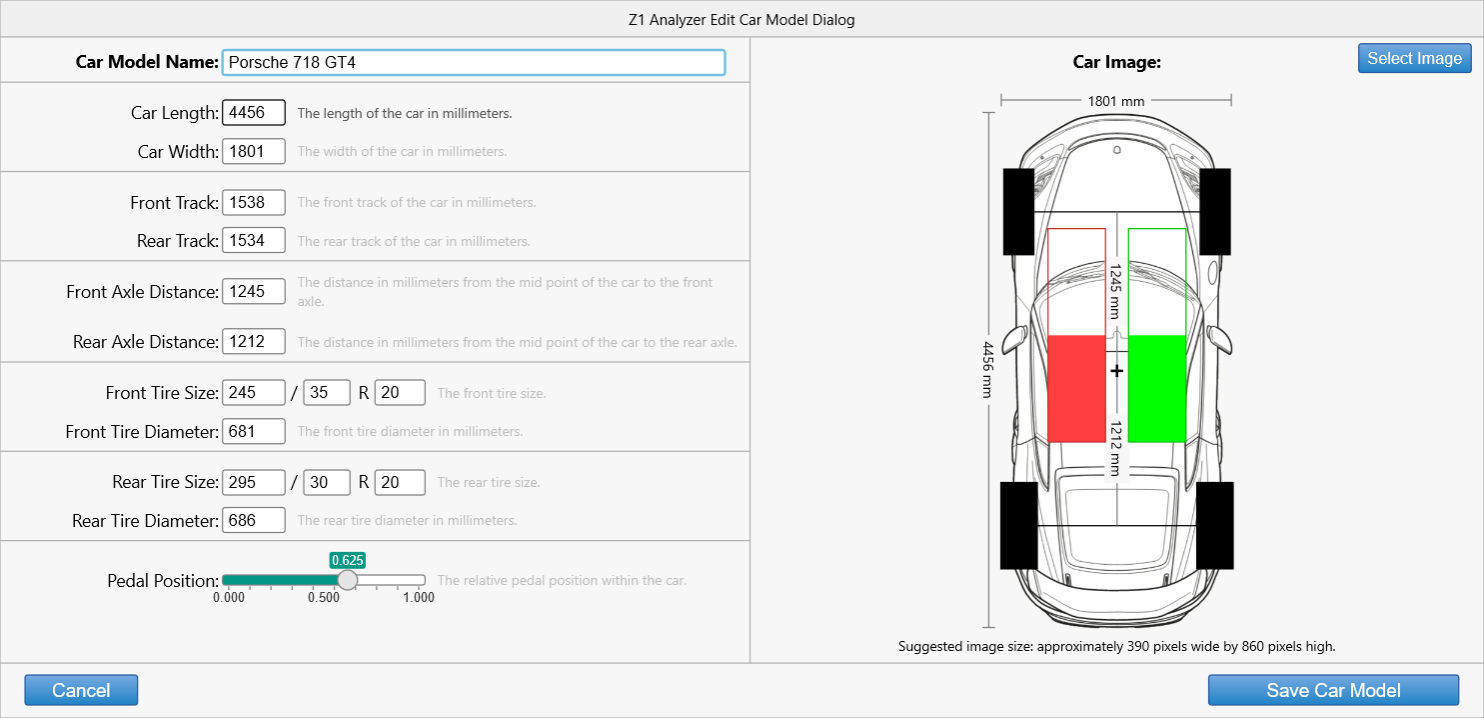Click the Cancel button
This screenshot has height=718, width=1484.
pos(81,690)
